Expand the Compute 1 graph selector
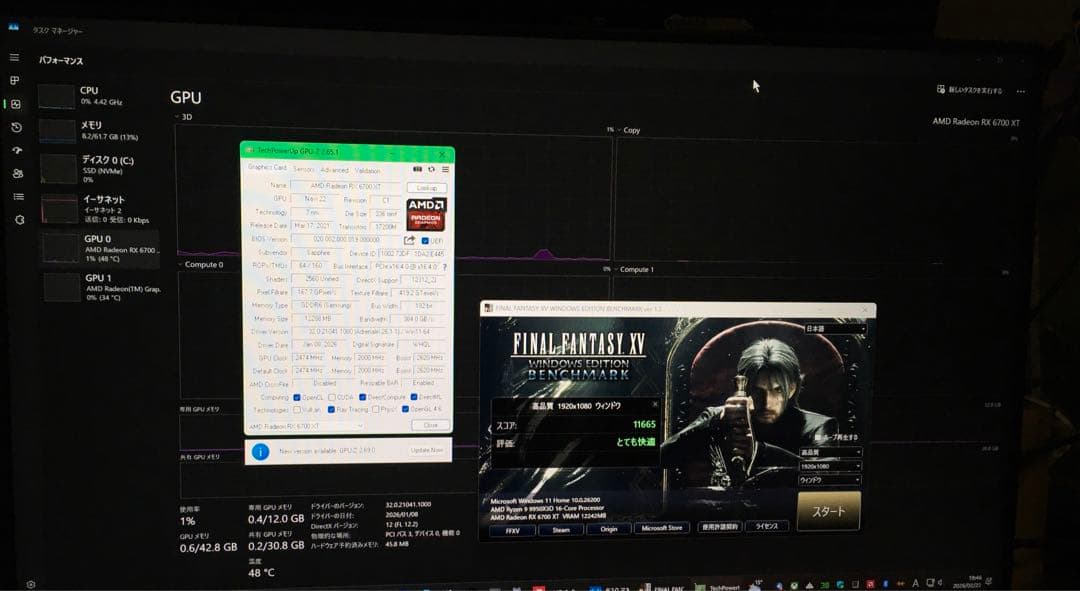 coord(634,269)
